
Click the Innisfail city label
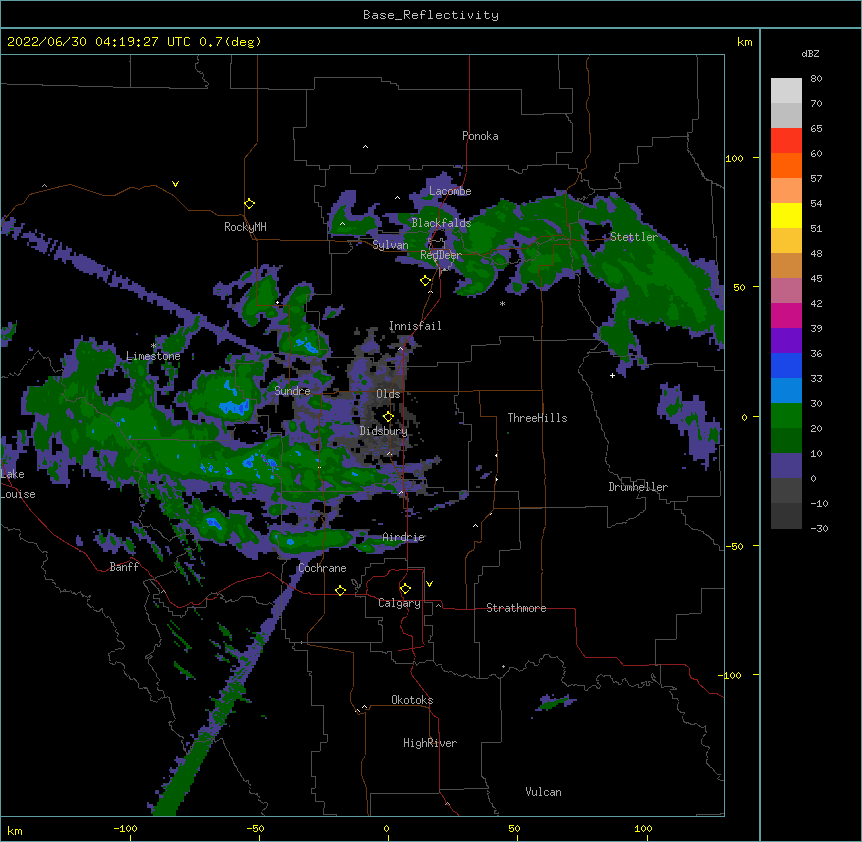pos(415,326)
